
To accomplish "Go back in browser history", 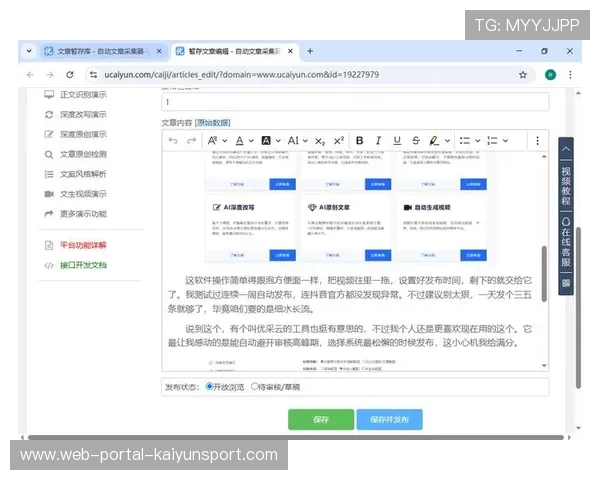I will [30, 75].
